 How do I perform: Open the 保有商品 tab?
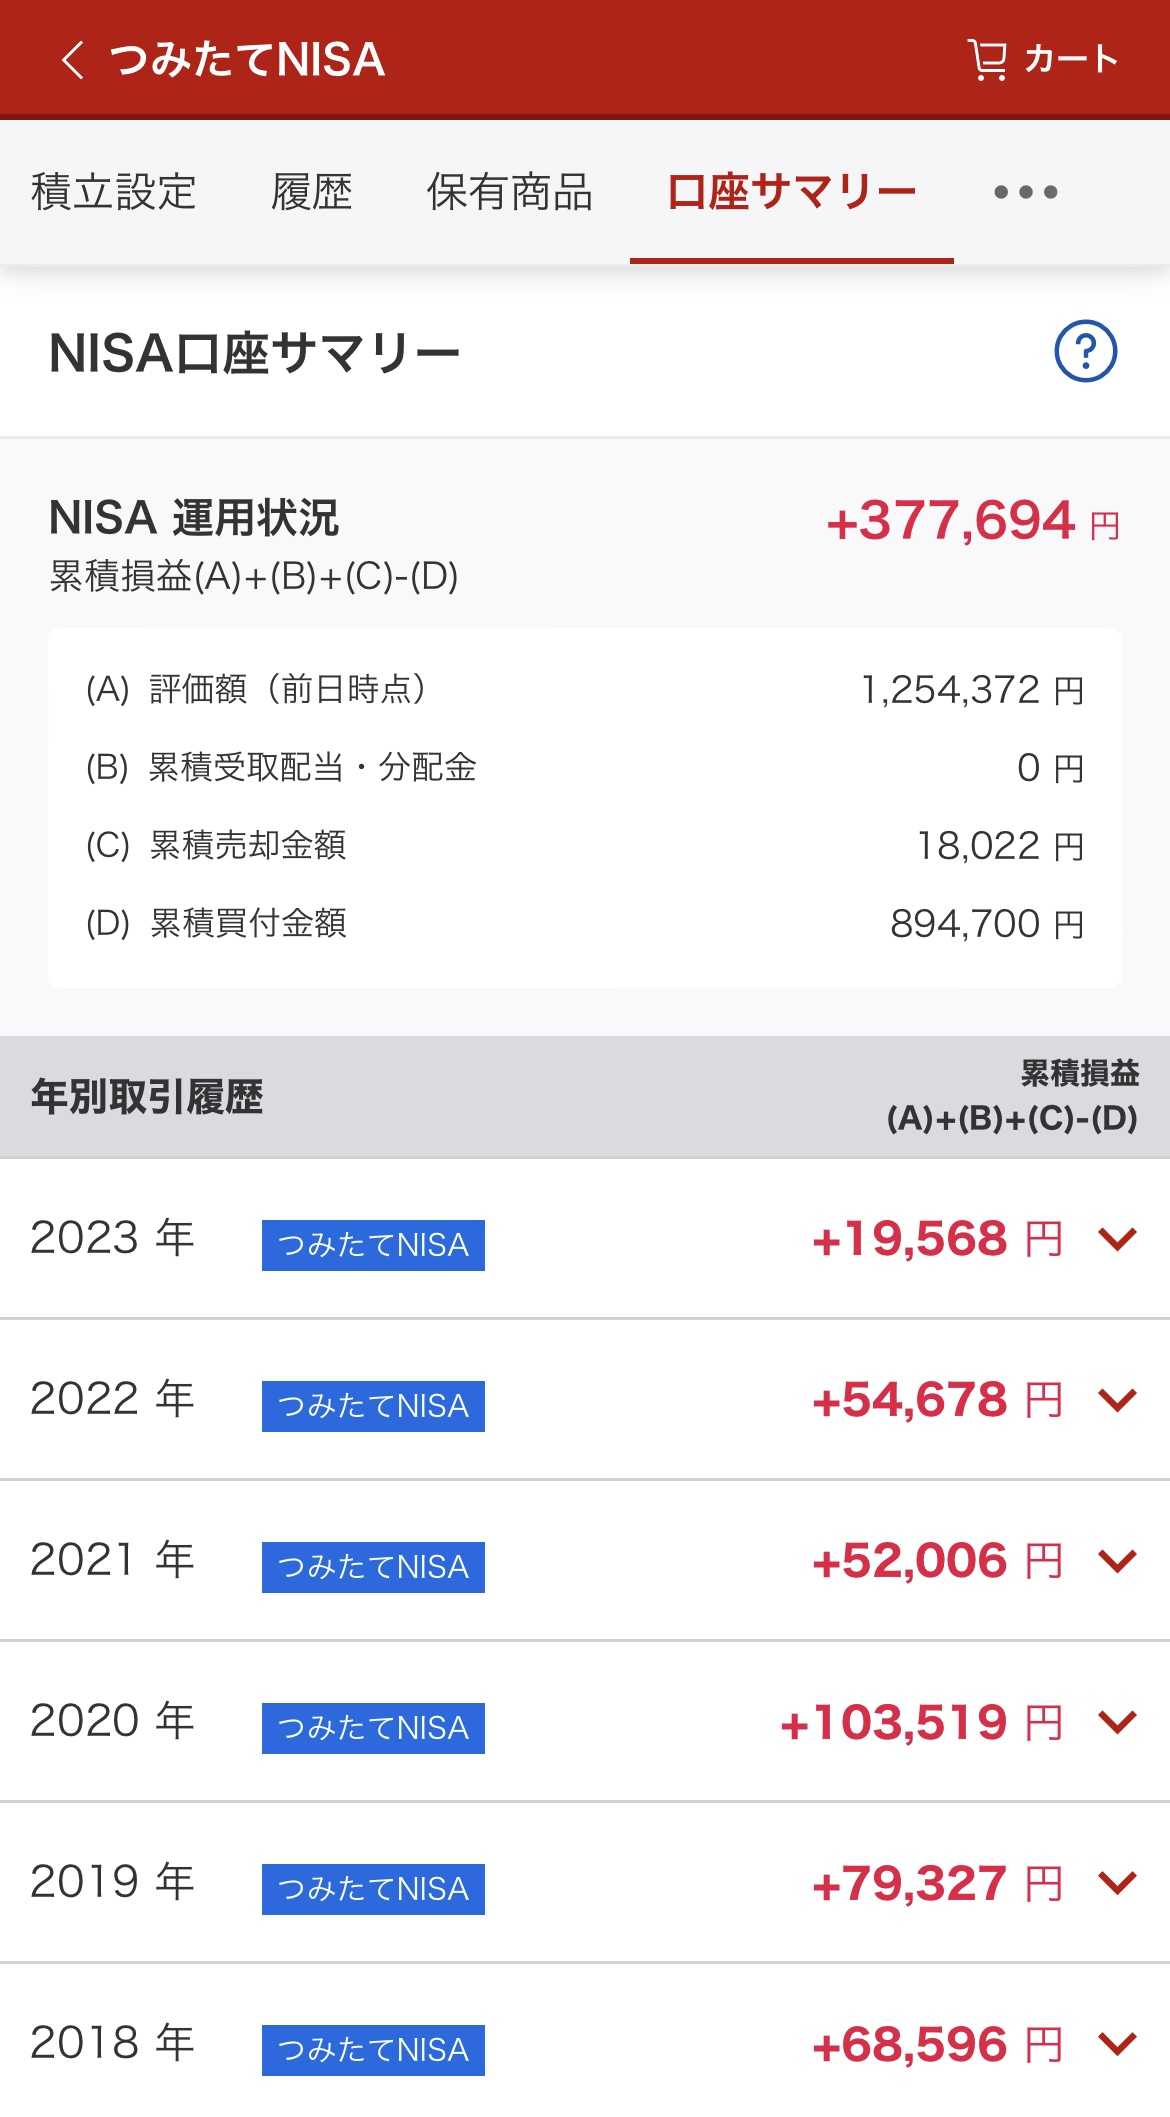510,192
